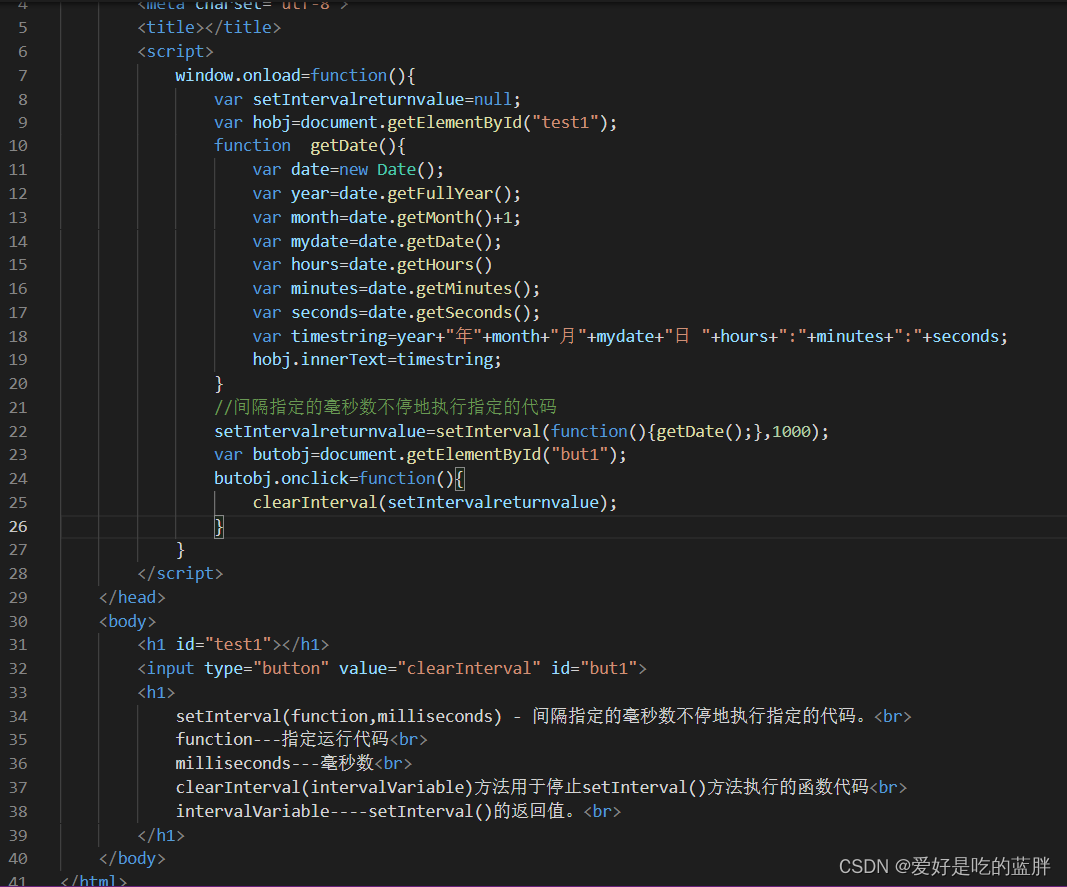The width and height of the screenshot is (1067, 887).
Task: Click window.onload text on line 7
Action: point(238,75)
